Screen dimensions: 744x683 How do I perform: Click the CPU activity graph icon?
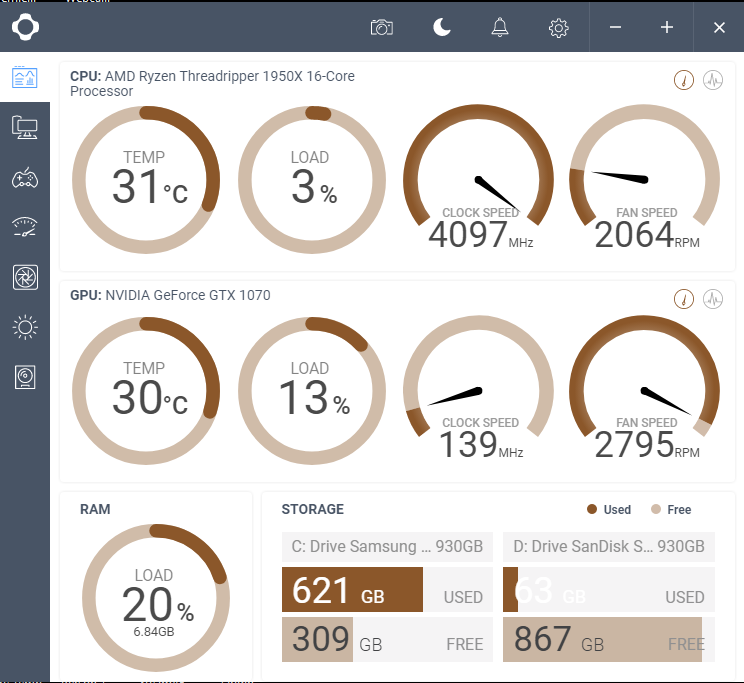tap(713, 80)
